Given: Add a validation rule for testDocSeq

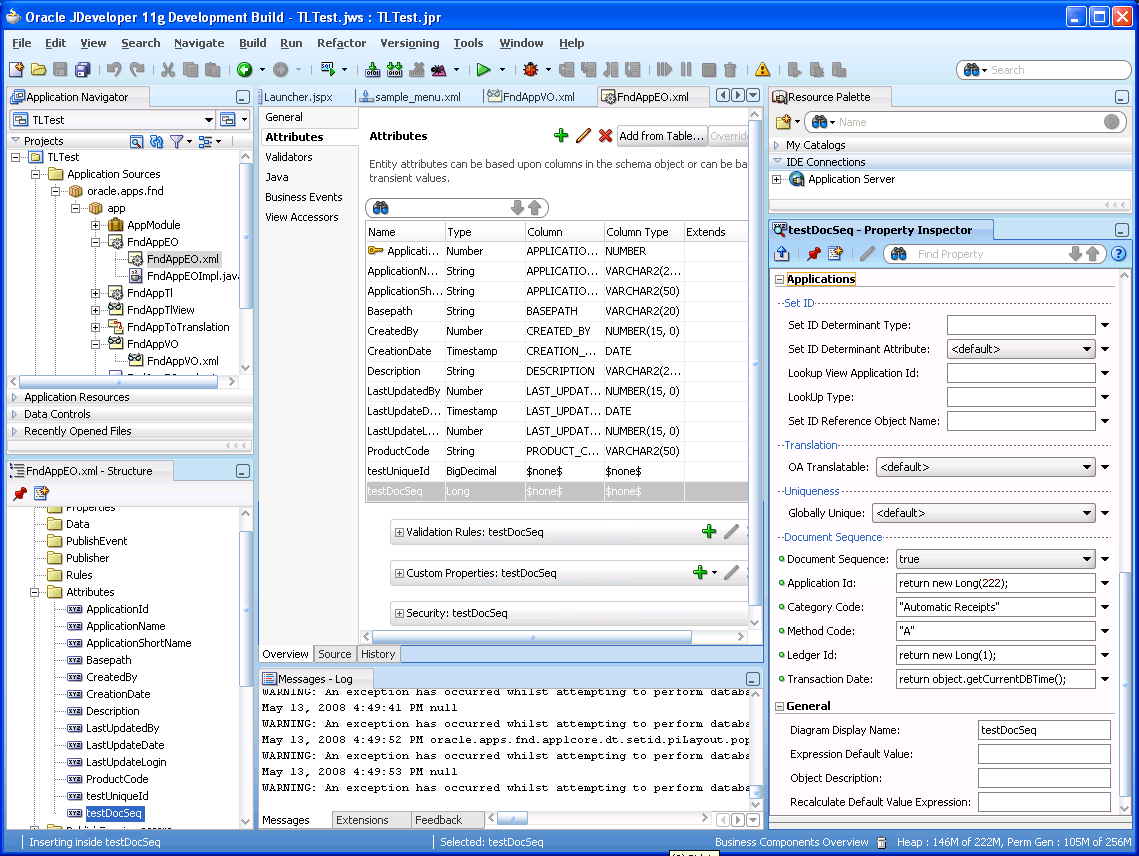Looking at the screenshot, I should tap(709, 532).
